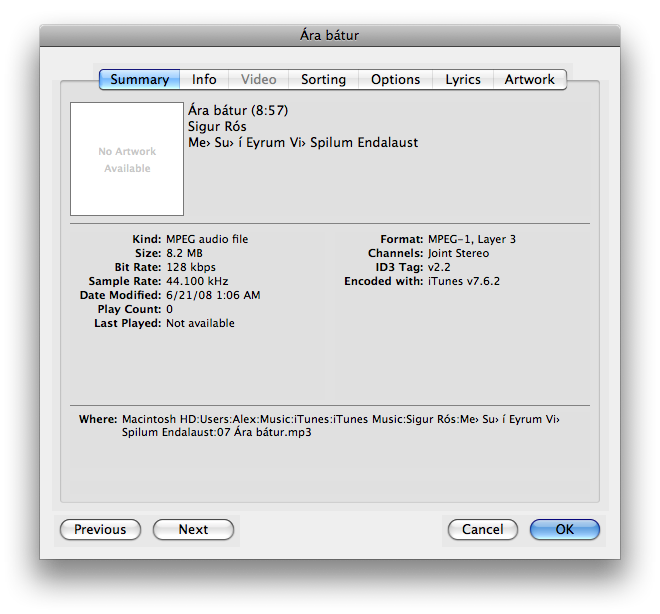Click the Channels value Joint Stereo

458,253
